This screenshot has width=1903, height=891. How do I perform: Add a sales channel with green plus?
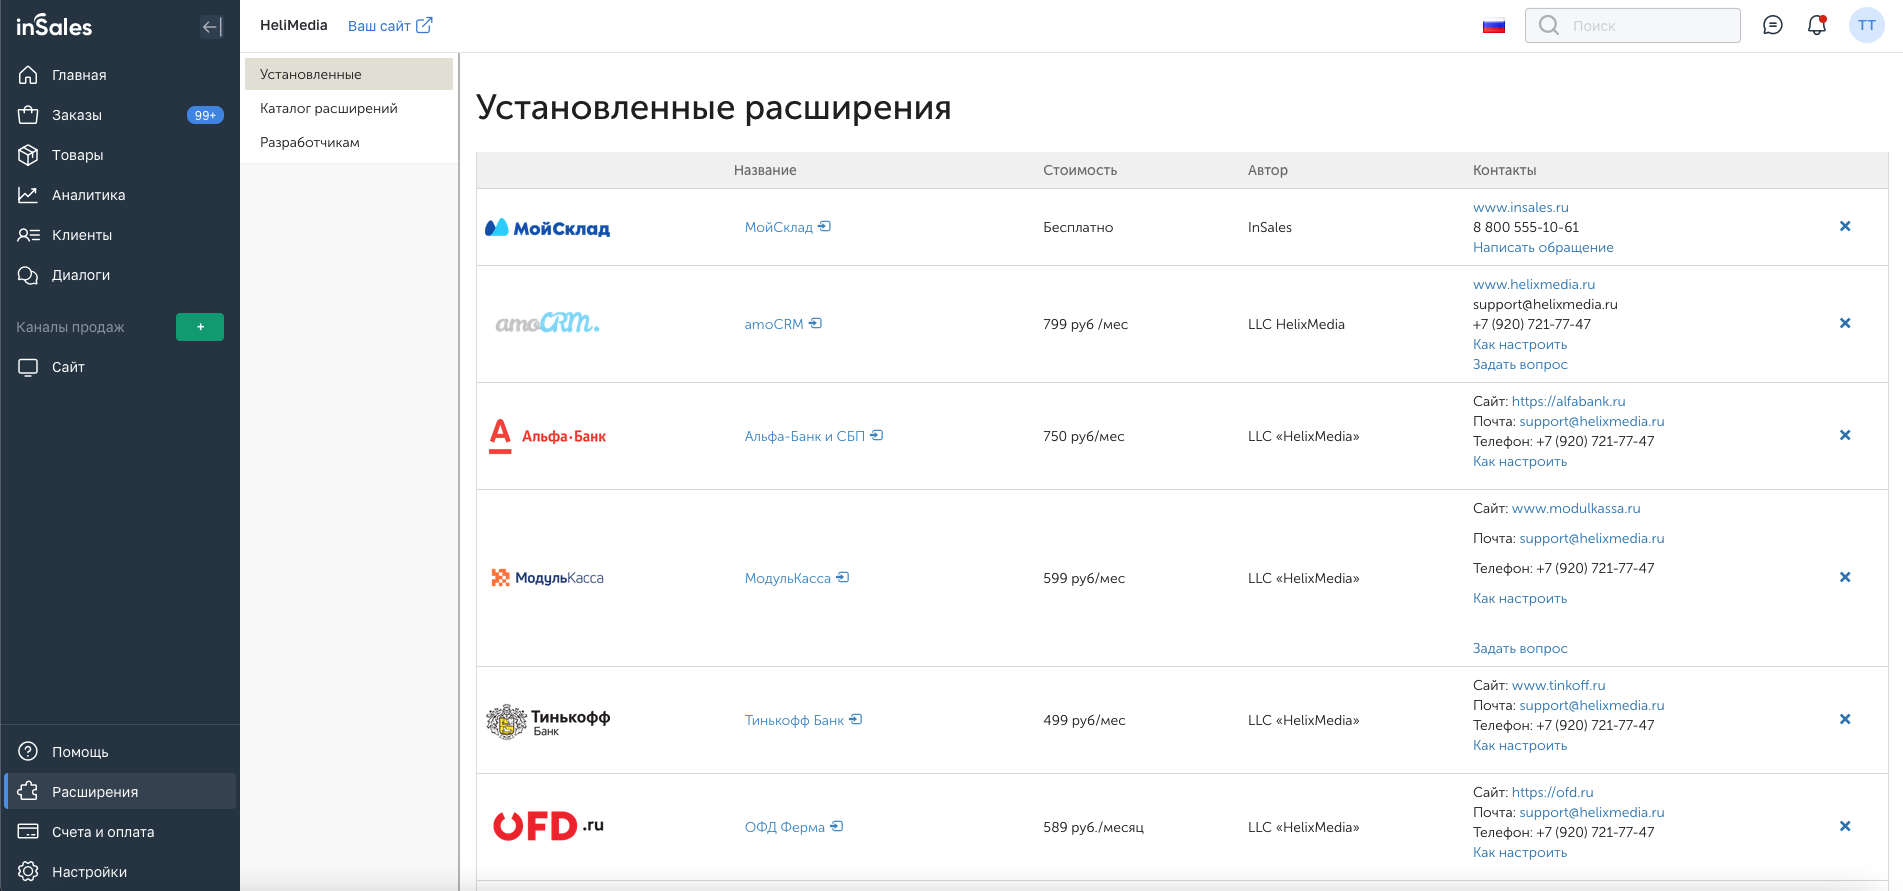(200, 327)
